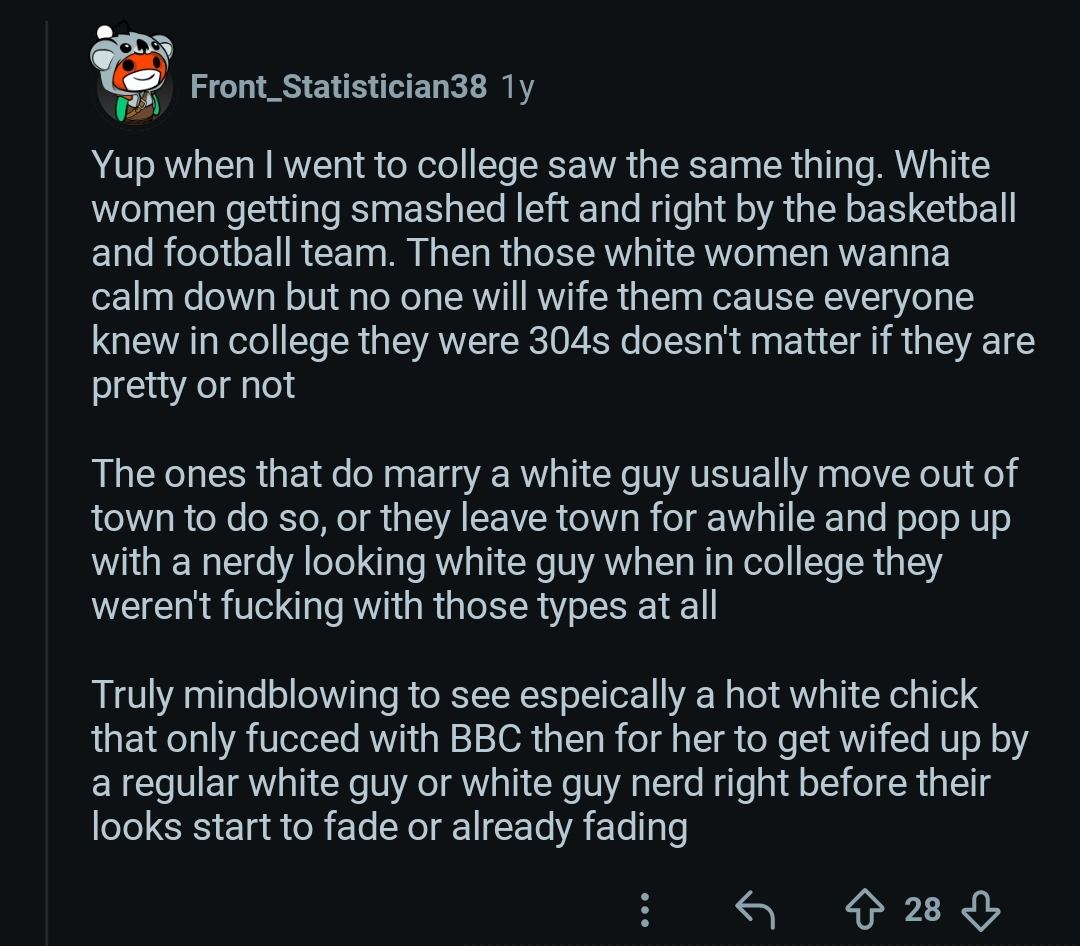
Task: Open the three-dot comment options menu
Action: pos(645,908)
